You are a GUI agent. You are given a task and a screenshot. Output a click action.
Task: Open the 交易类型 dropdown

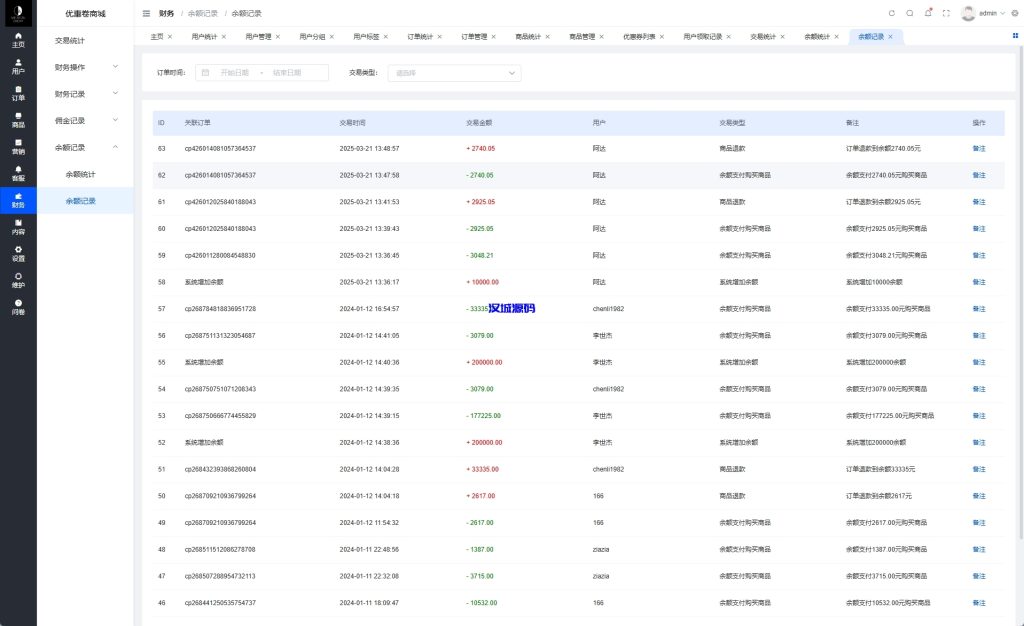click(455, 73)
